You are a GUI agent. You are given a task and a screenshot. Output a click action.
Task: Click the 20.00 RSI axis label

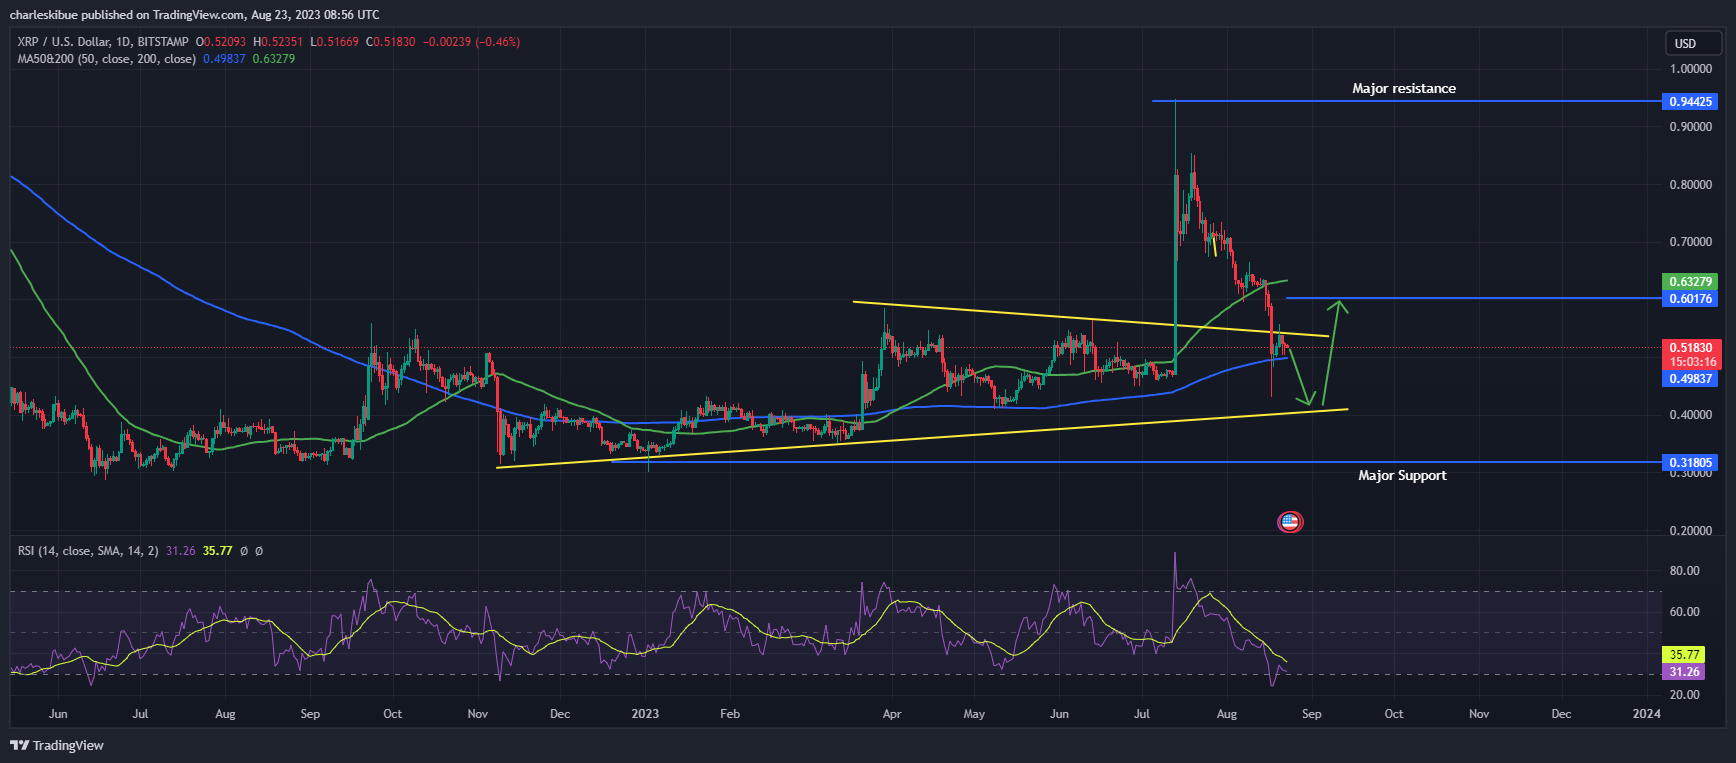[x=1684, y=695]
